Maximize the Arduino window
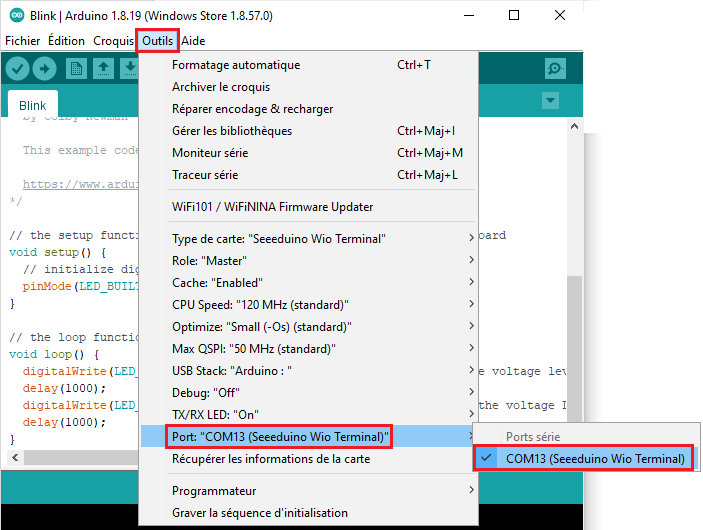Viewport: 703px width, 530px height. (x=514, y=15)
